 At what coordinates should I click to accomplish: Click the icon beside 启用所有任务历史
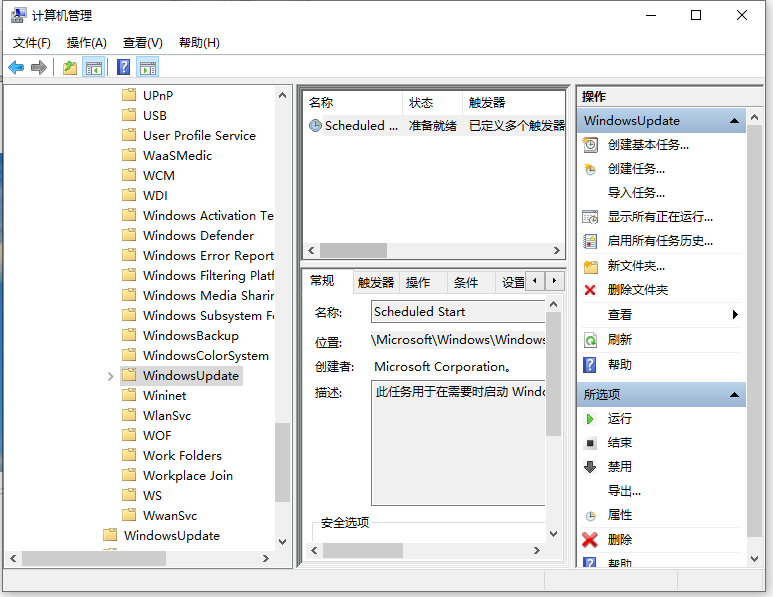click(590, 241)
